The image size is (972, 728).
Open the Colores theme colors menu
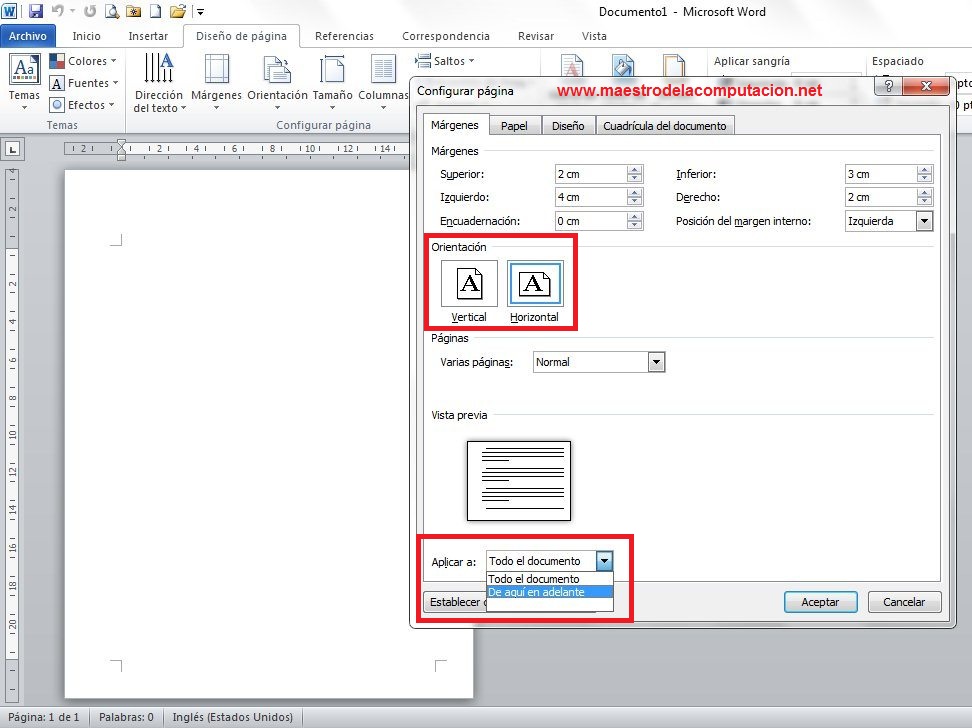point(83,61)
